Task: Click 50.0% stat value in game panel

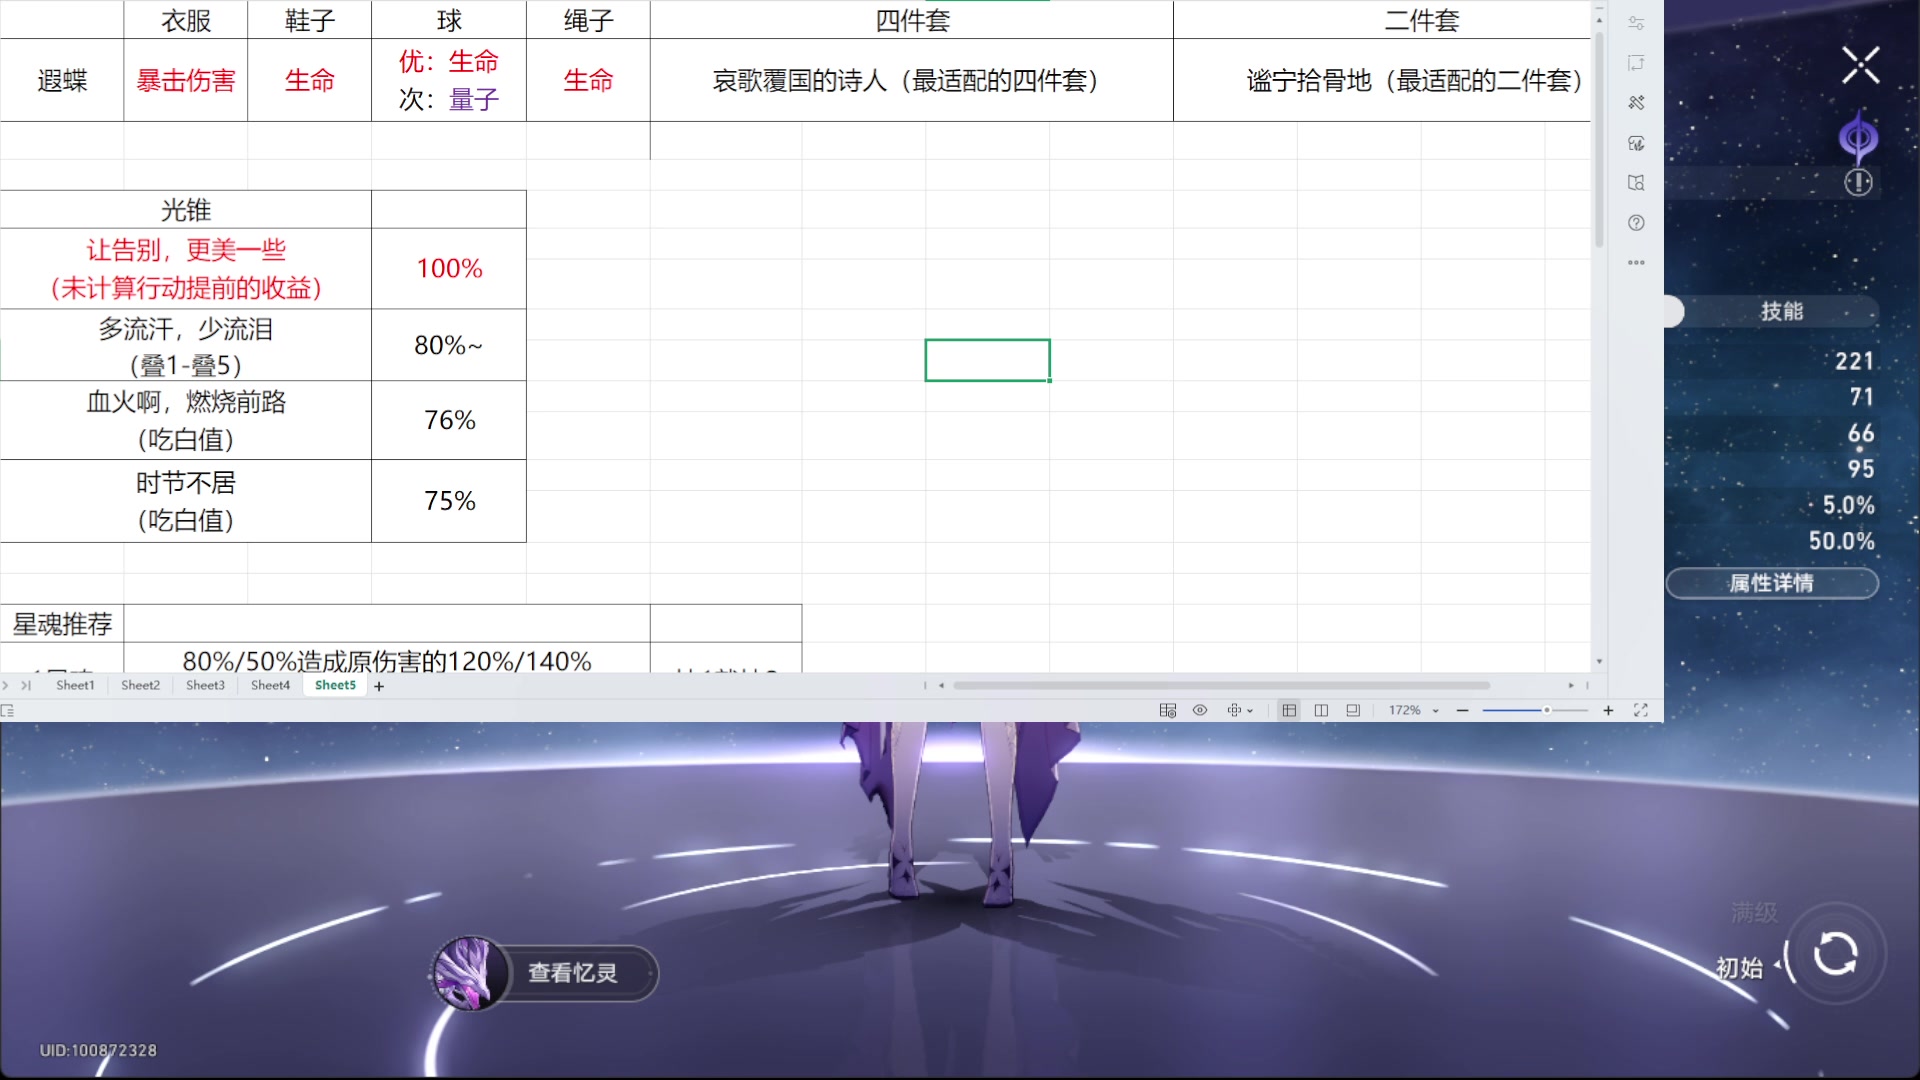Action: 1841,541
